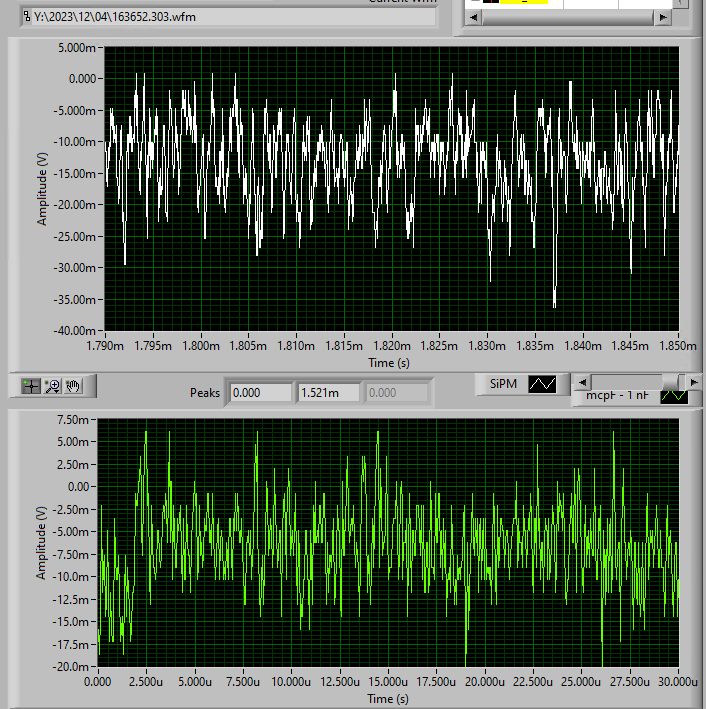Activate the zoom magnifier tool
This screenshot has width=706, height=709.
tap(52, 385)
